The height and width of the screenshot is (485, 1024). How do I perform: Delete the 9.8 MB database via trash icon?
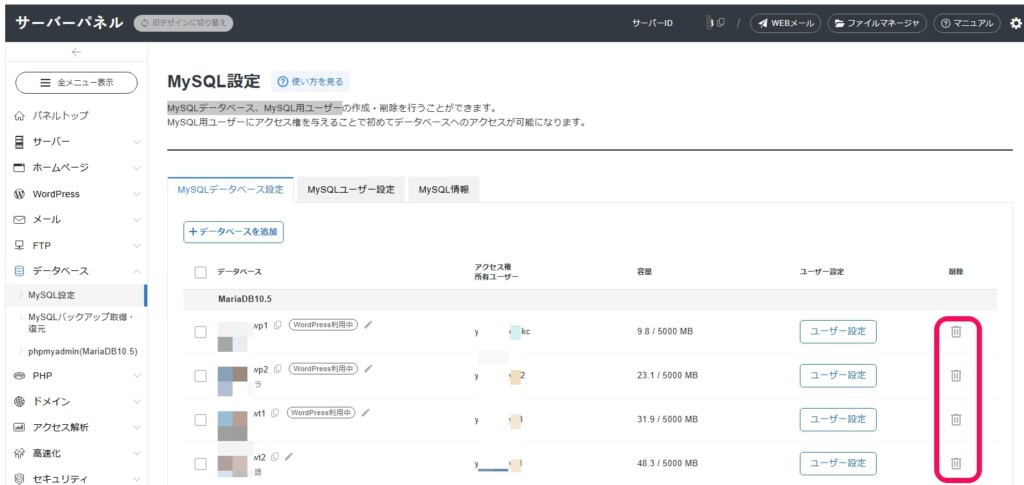tap(955, 332)
